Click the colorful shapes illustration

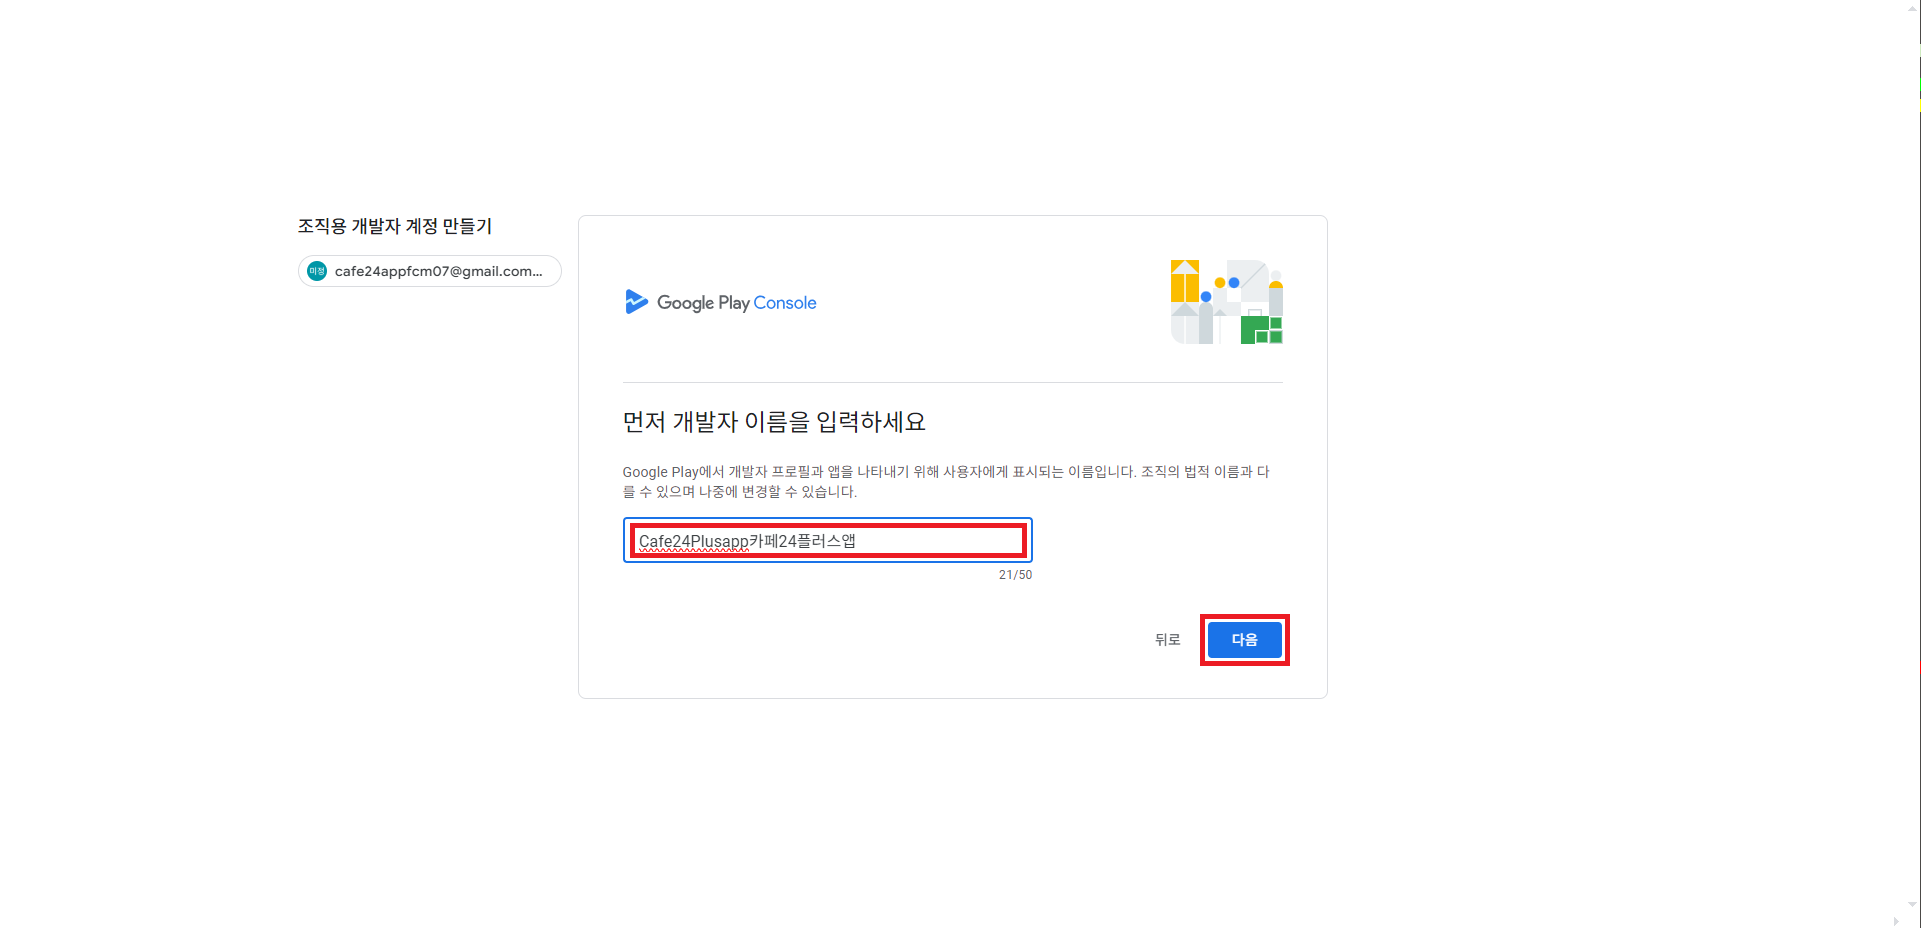(1226, 302)
